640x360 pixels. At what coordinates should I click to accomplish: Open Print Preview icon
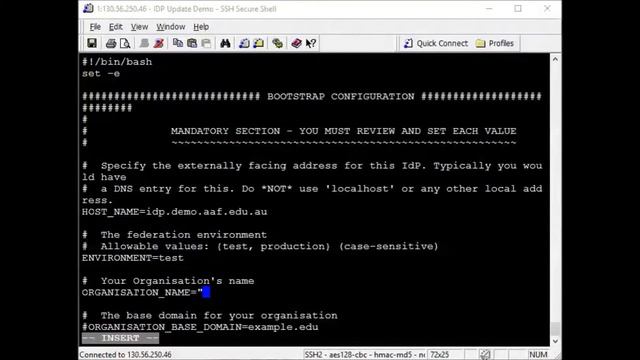pos(125,43)
